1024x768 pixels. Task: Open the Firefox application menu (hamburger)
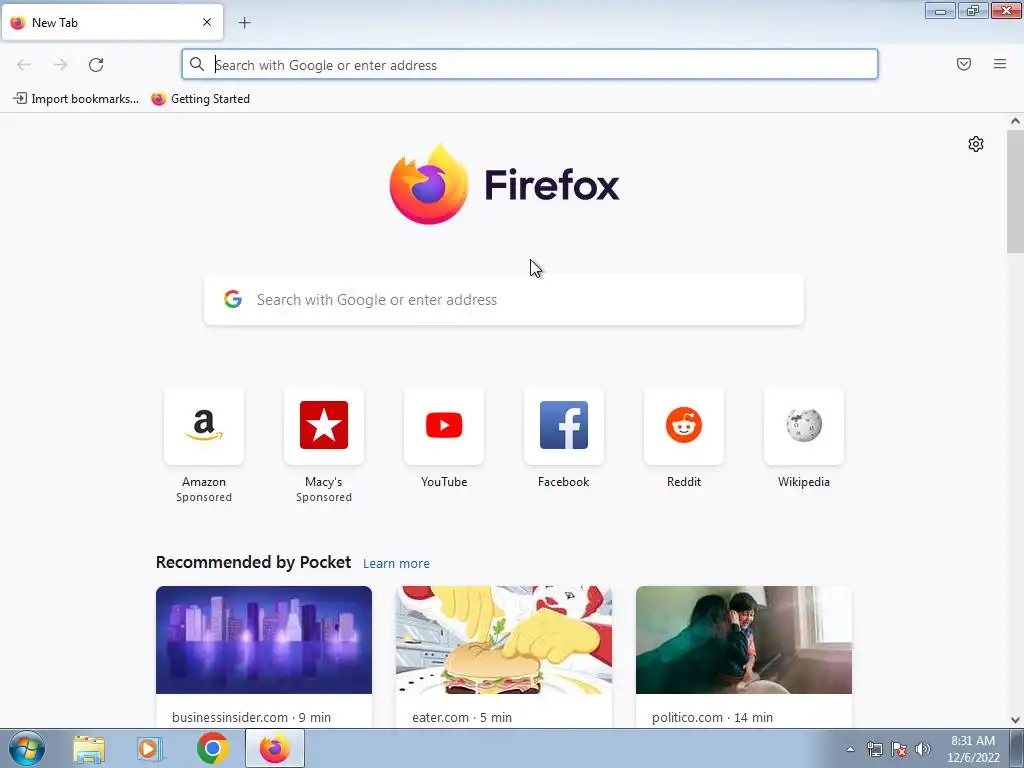coord(999,64)
